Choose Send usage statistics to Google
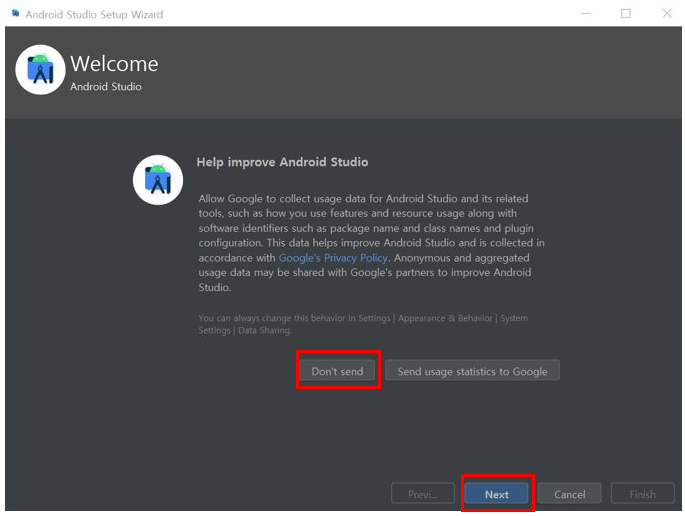 coord(472,371)
